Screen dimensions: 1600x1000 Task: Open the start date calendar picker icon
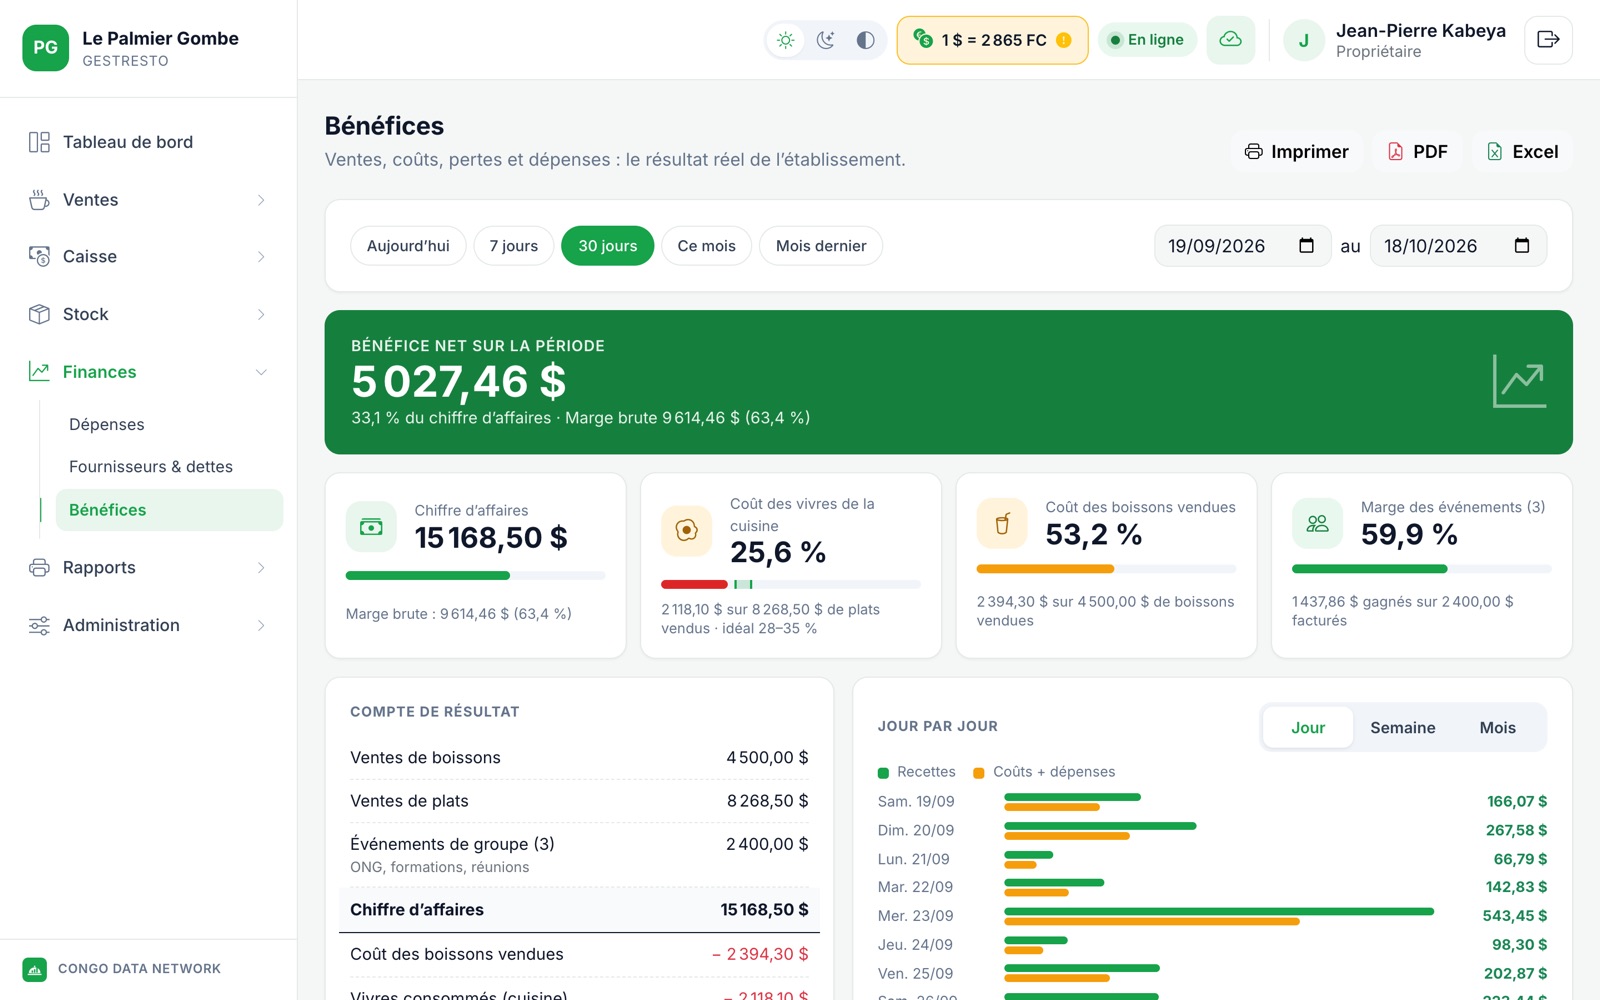[1306, 246]
